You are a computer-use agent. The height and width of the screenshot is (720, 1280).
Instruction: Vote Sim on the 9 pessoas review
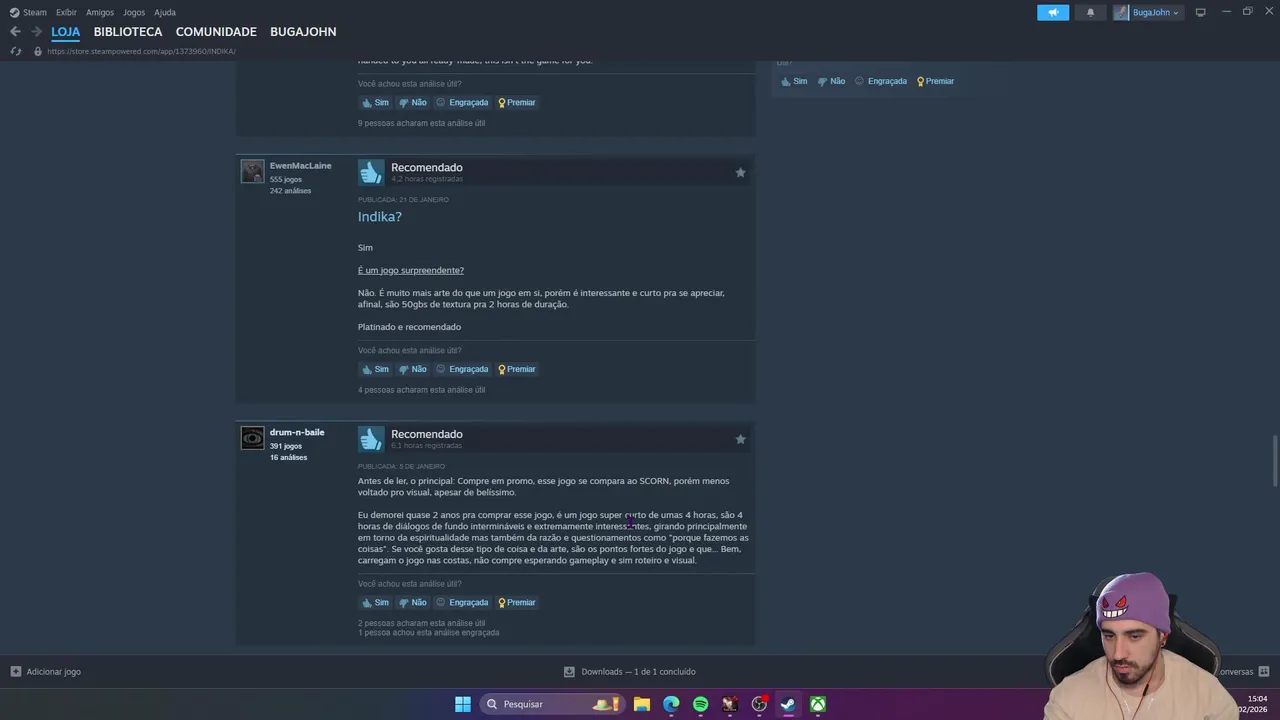coord(375,102)
